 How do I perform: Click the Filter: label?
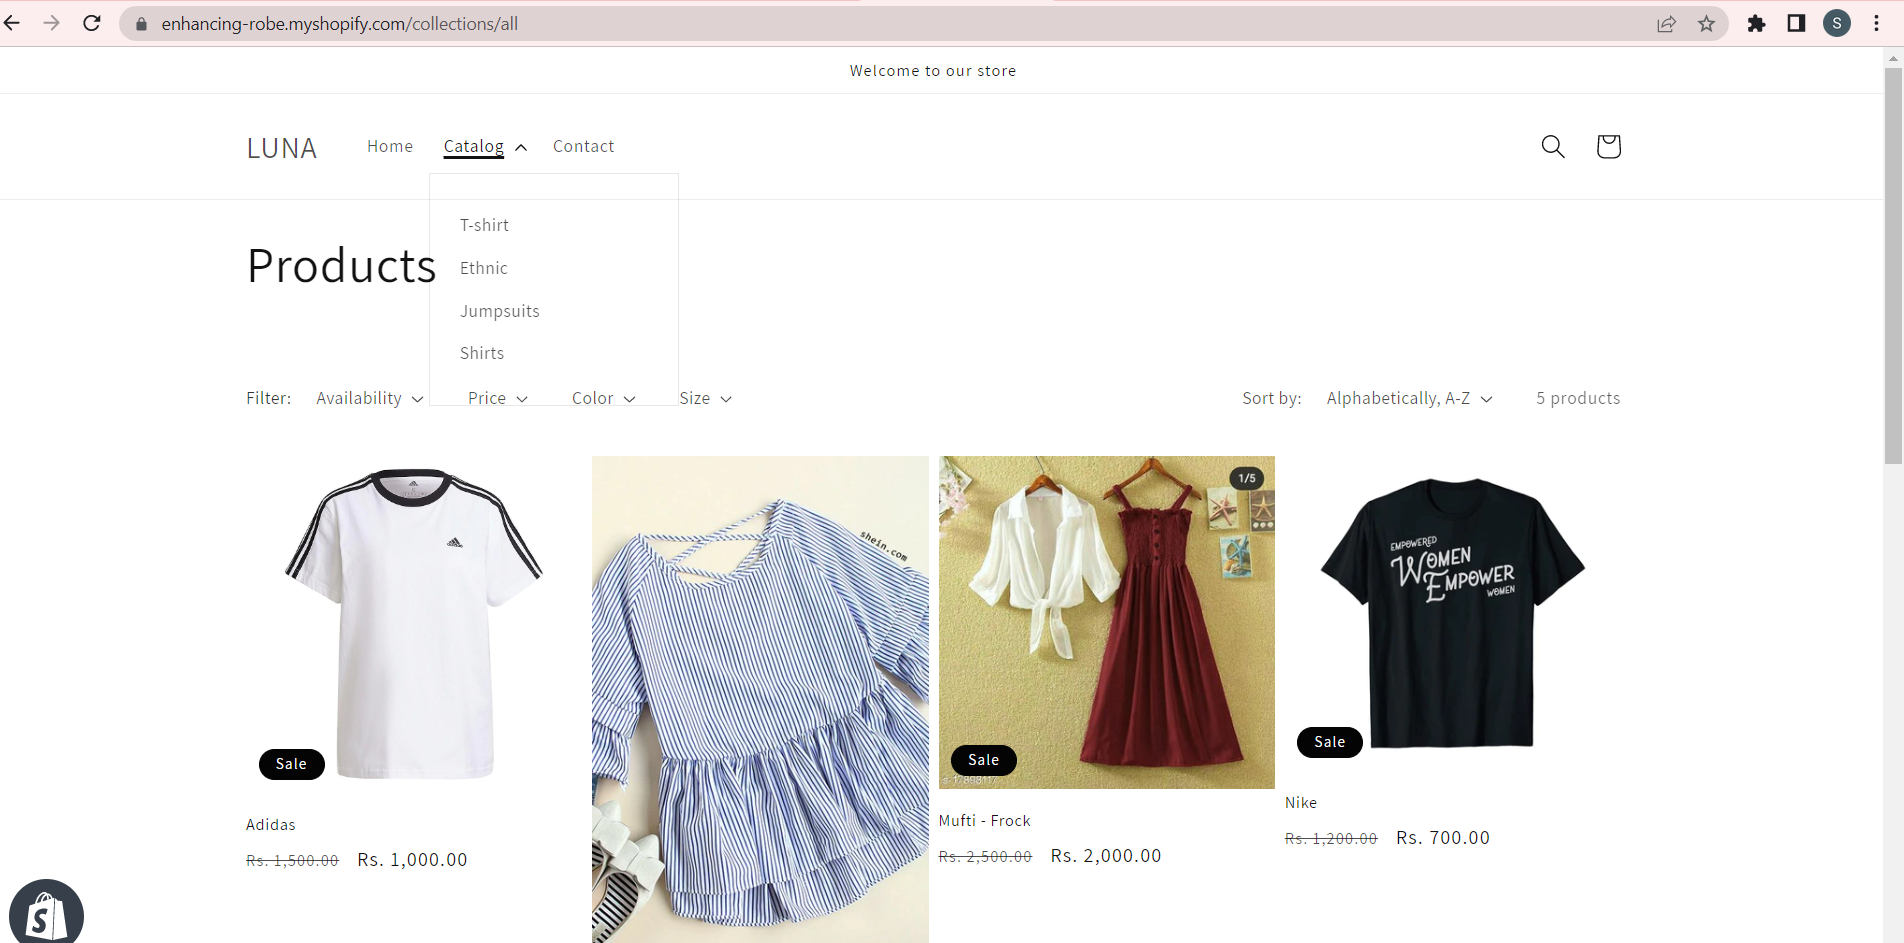point(269,398)
